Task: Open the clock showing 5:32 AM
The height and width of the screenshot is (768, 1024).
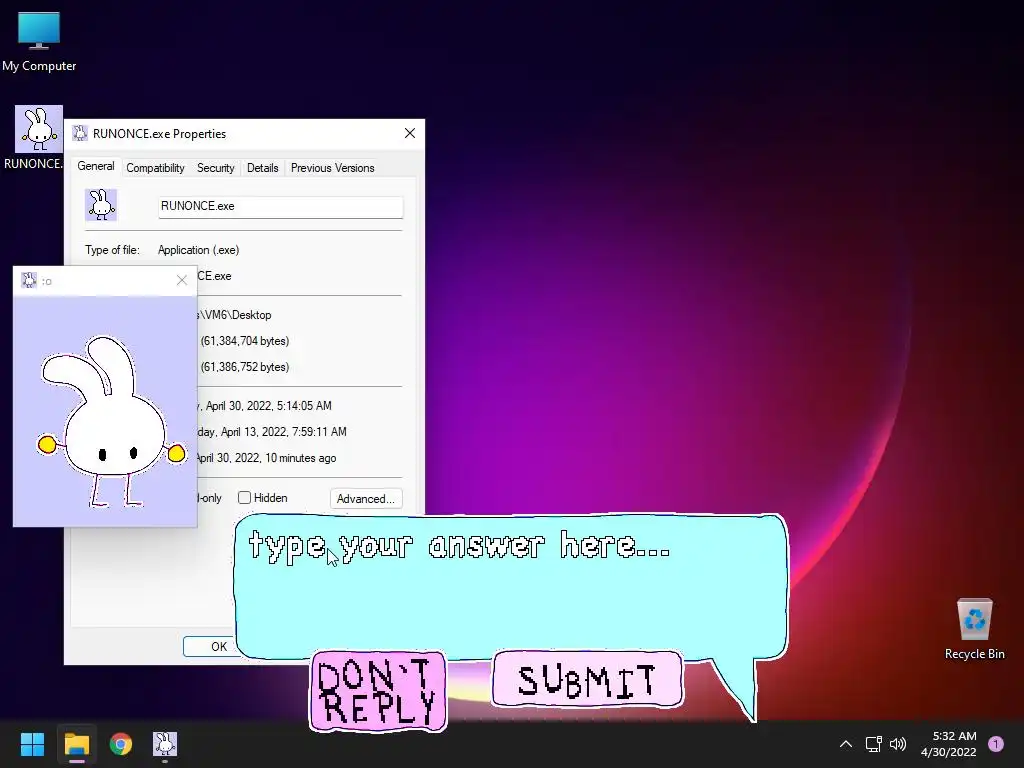Action: 949,744
